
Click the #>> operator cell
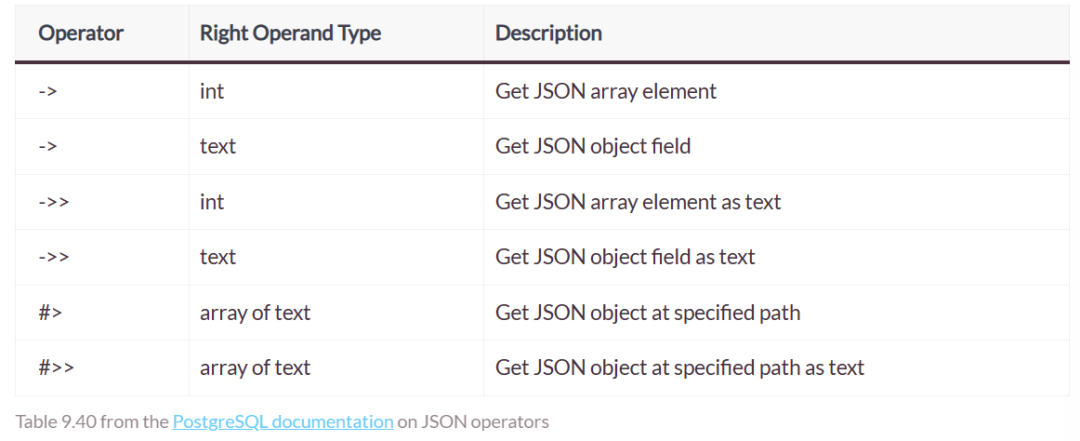click(56, 367)
